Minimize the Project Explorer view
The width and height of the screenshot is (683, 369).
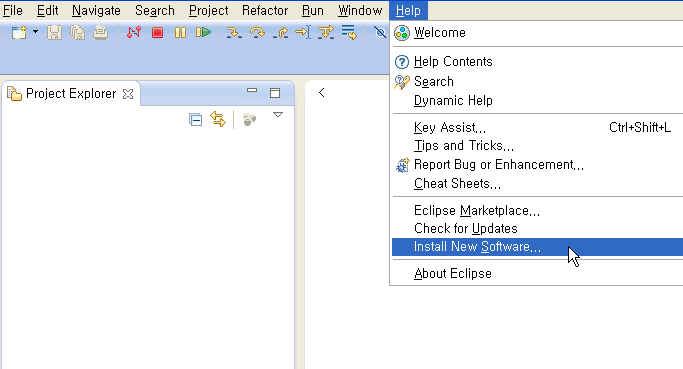(x=252, y=91)
